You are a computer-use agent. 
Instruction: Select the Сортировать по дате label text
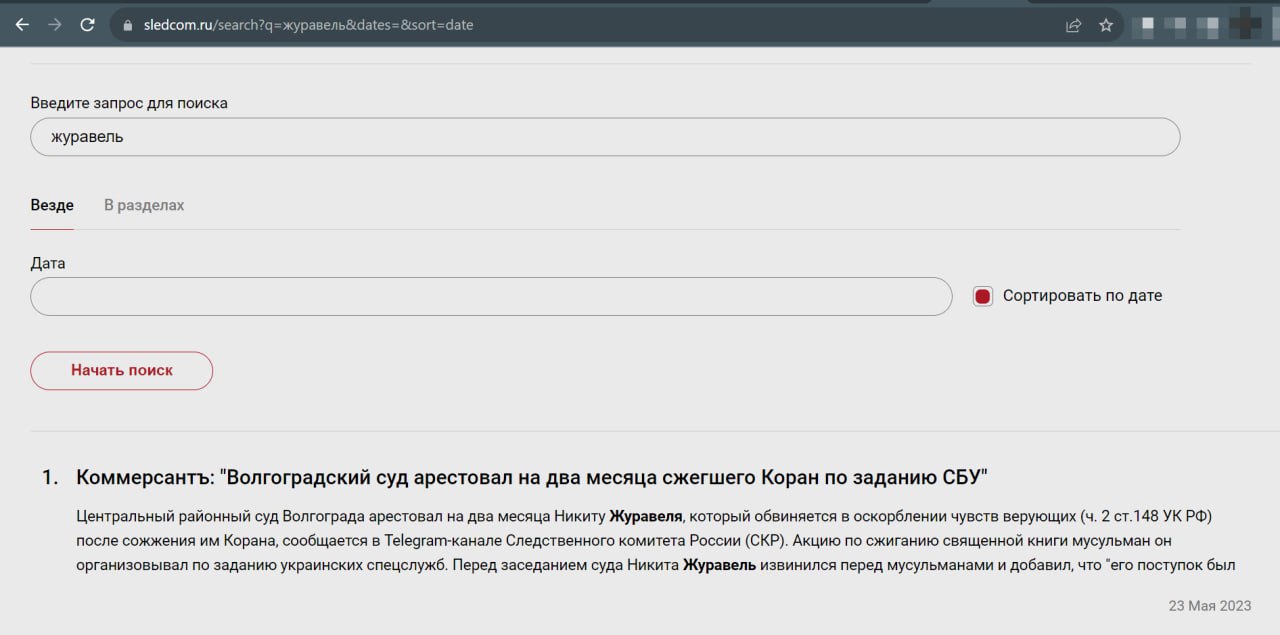pyautogui.click(x=1082, y=296)
